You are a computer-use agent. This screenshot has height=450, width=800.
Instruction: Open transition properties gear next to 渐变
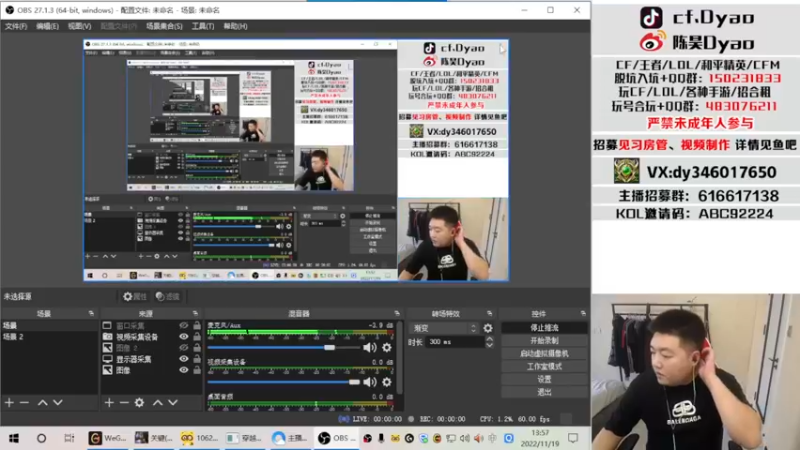point(488,328)
